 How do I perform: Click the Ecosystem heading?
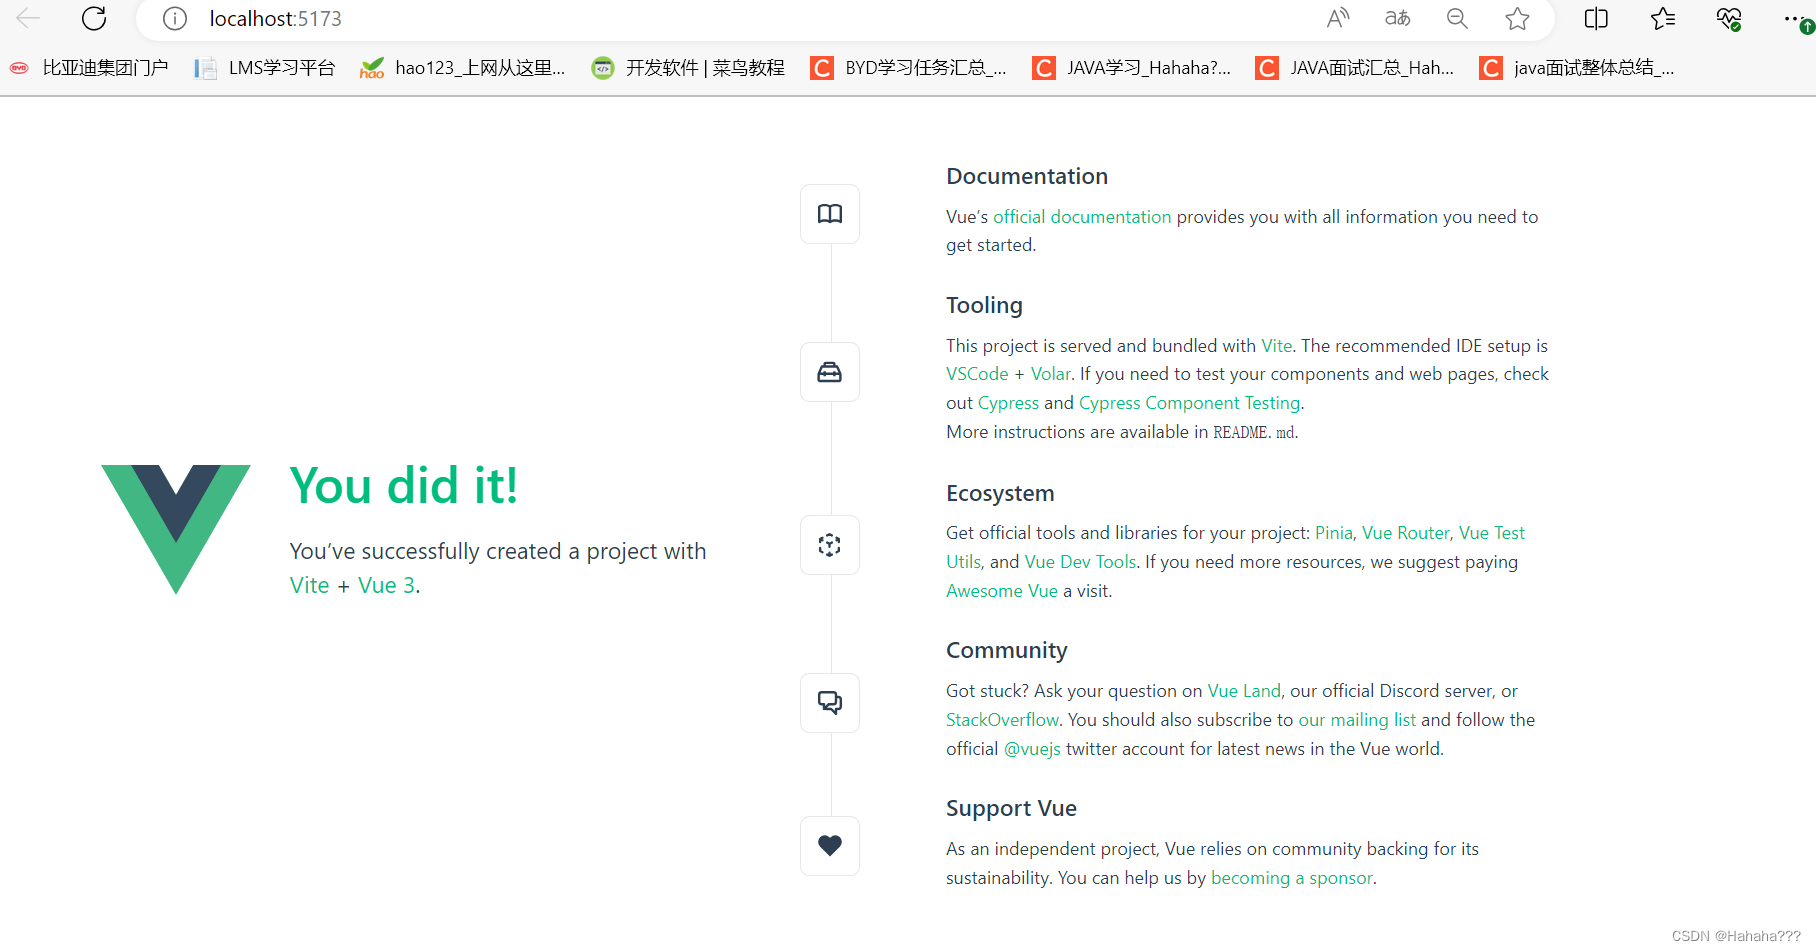(1000, 493)
